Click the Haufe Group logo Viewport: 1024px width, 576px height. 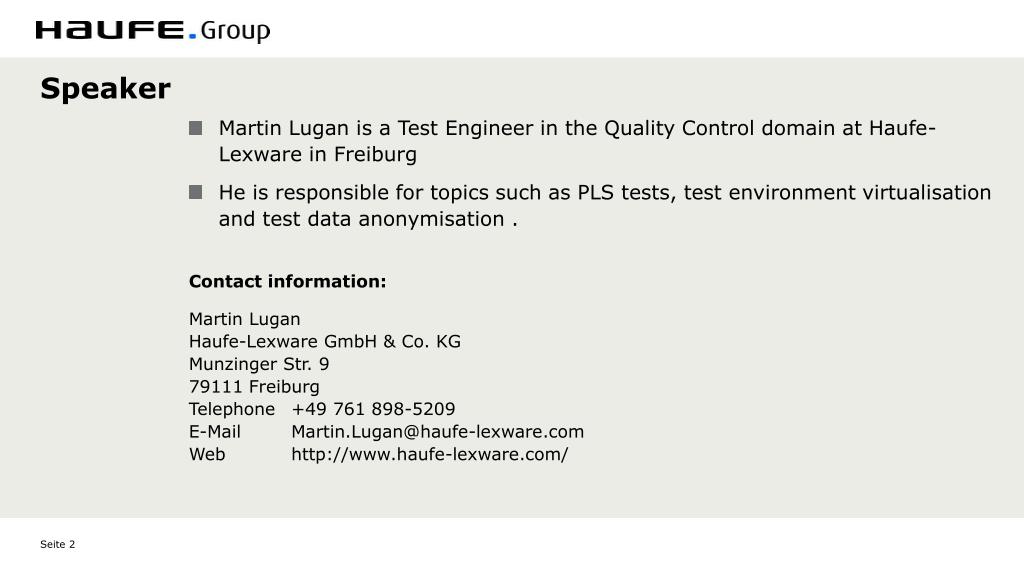153,30
